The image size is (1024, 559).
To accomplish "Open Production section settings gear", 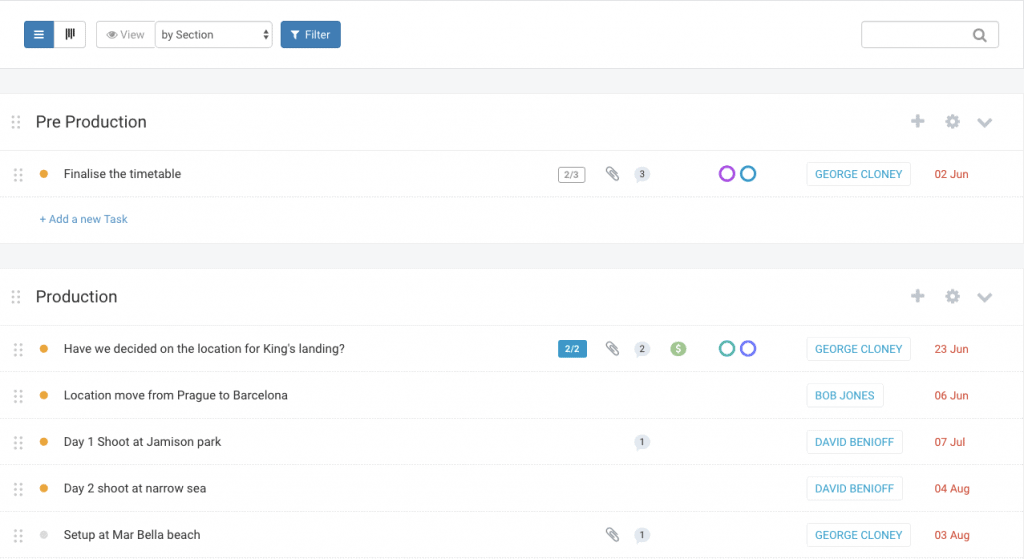I will pos(952,296).
